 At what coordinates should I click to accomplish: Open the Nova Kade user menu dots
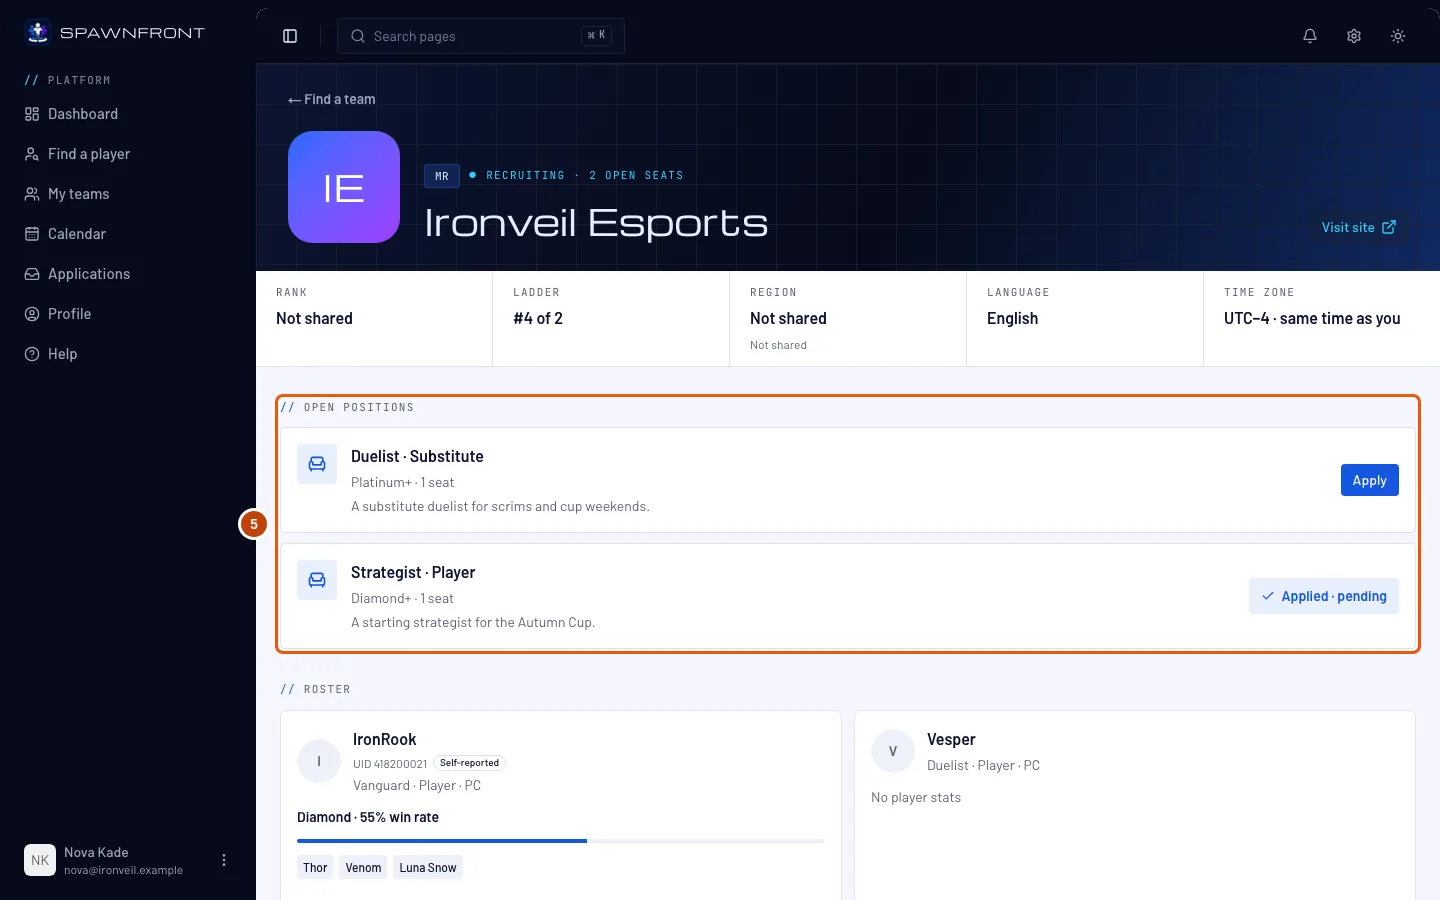(224, 860)
